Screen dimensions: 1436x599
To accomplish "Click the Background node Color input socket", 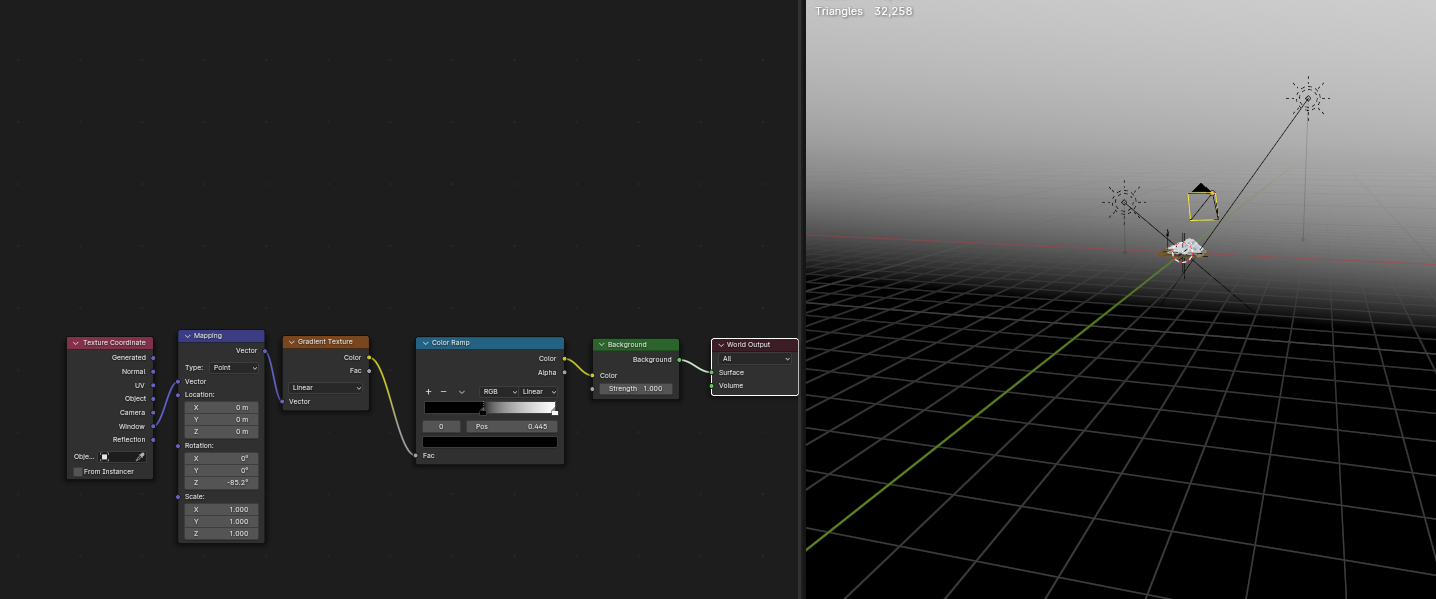I will pyautogui.click(x=593, y=375).
